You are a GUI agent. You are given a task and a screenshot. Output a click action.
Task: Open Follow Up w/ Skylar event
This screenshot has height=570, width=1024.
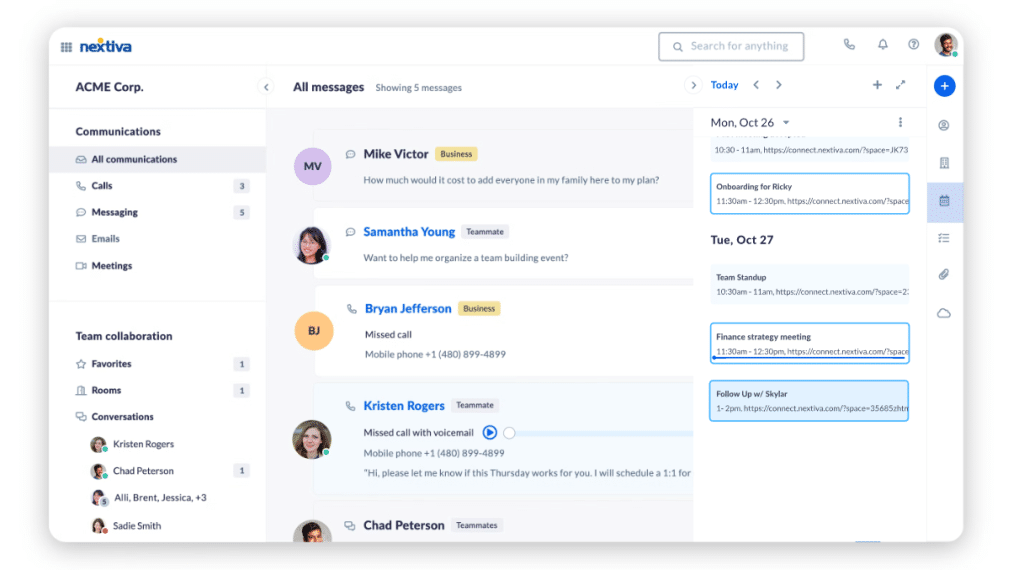point(809,400)
